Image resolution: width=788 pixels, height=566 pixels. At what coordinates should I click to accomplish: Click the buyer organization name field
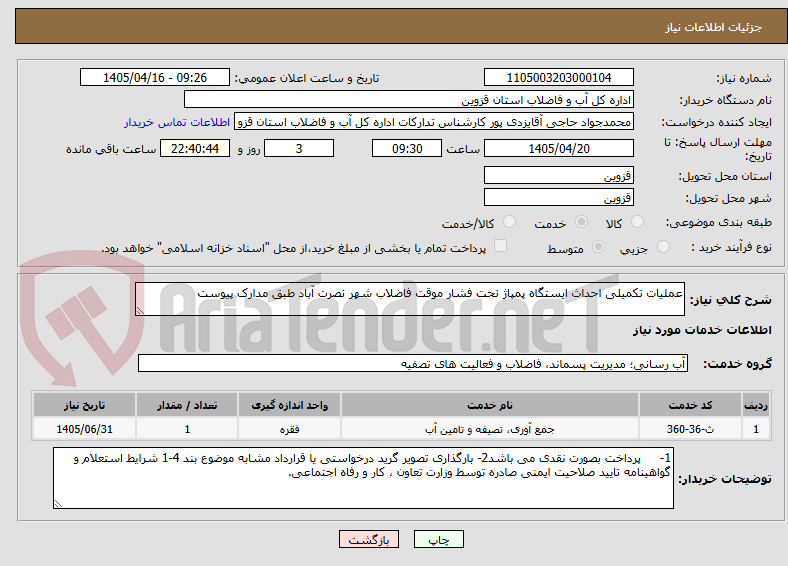[409, 100]
